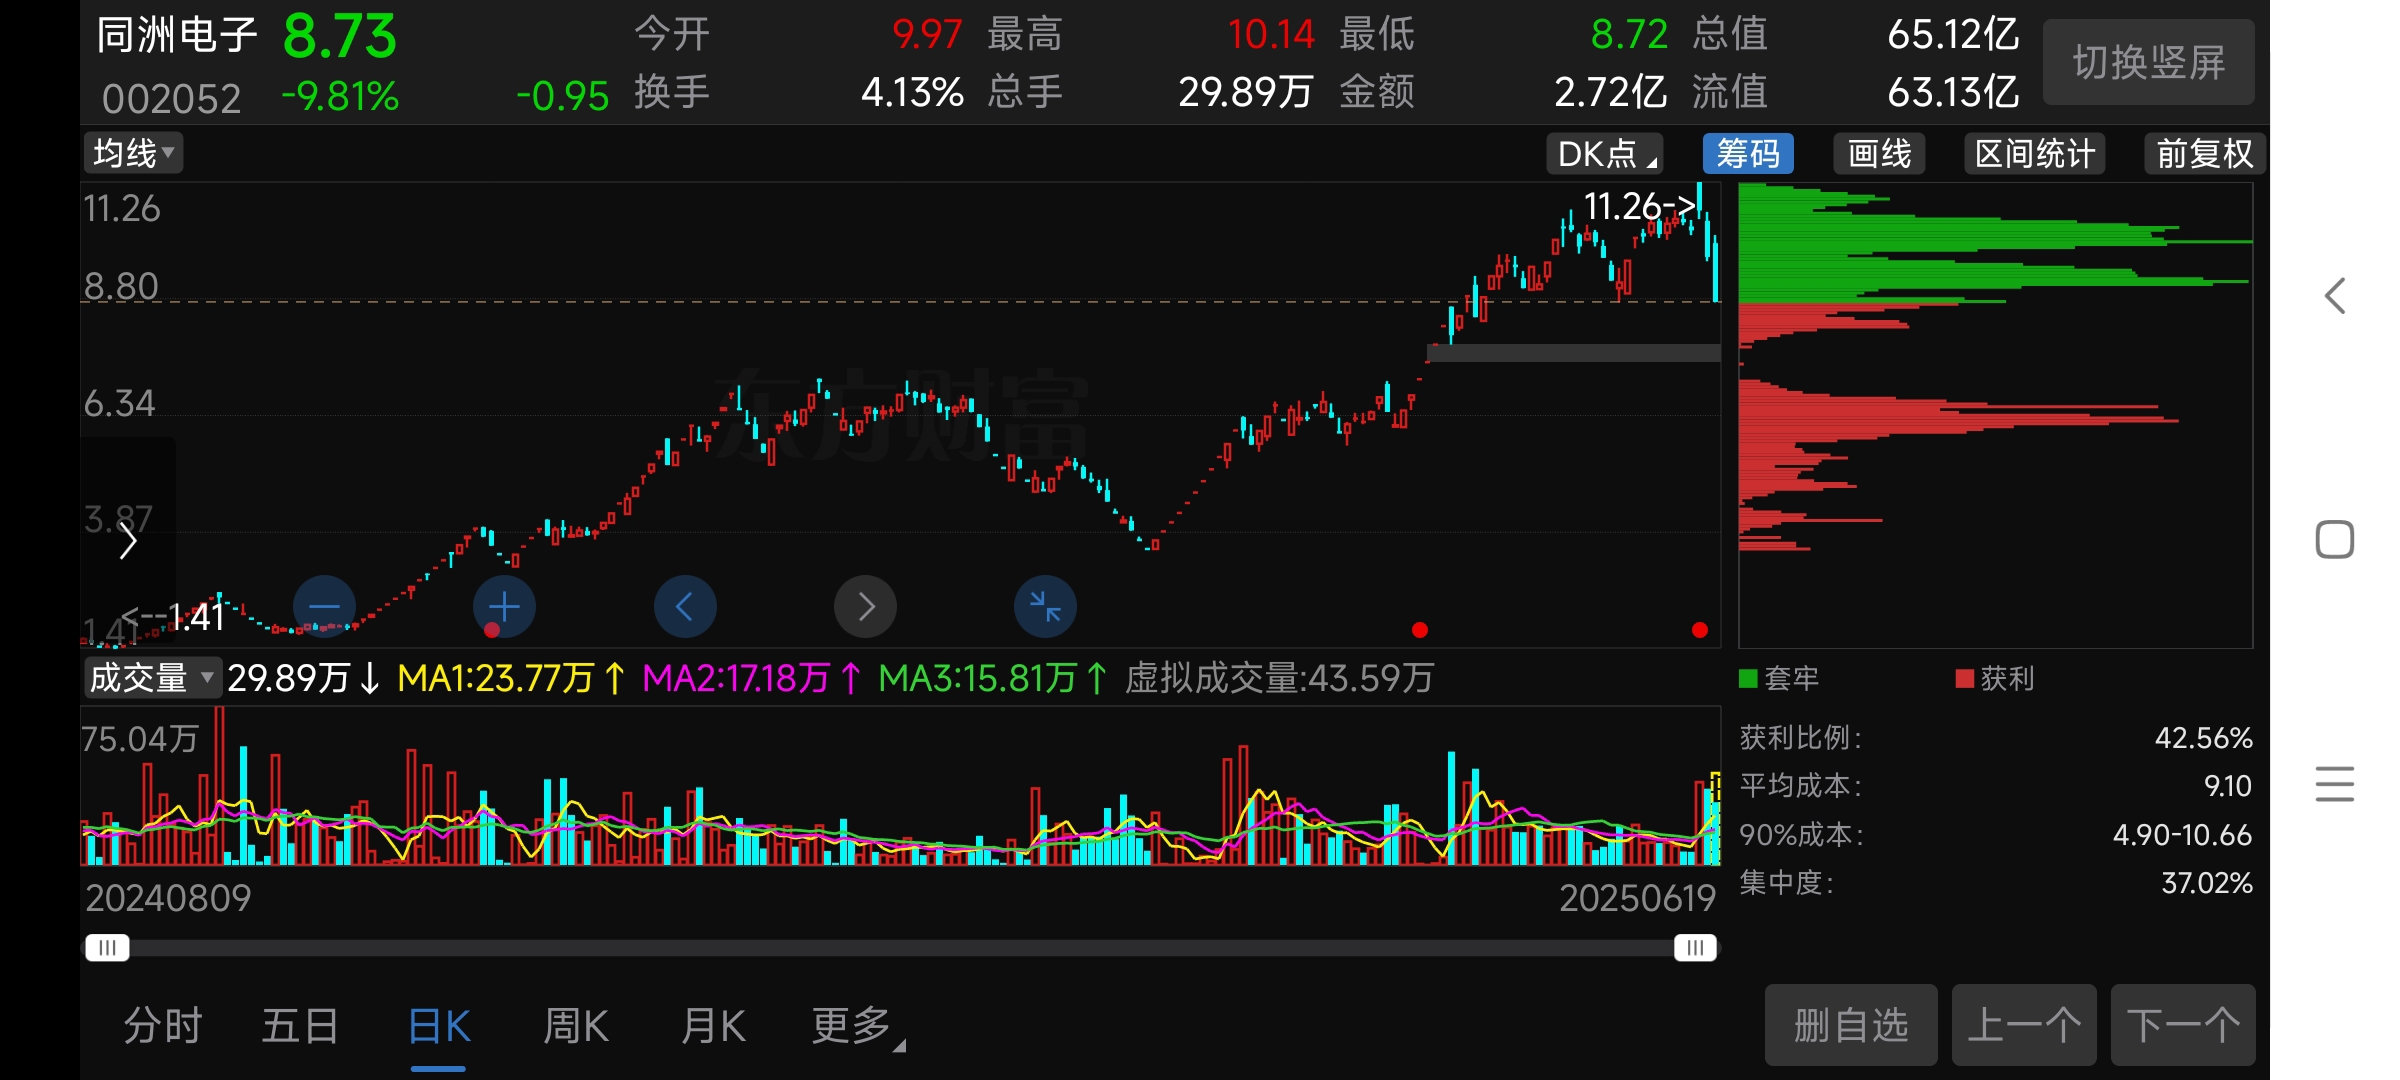Tap the 平均成本 9.10 value
The width and height of the screenshot is (2400, 1080).
tap(2227, 786)
